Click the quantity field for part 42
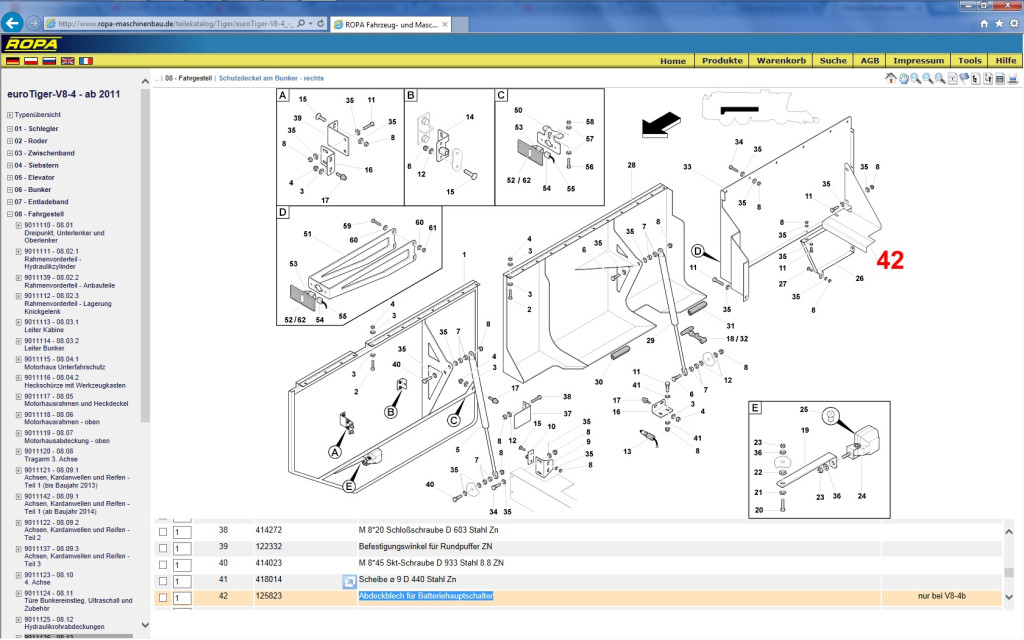Image resolution: width=1024 pixels, height=640 pixels. [182, 598]
